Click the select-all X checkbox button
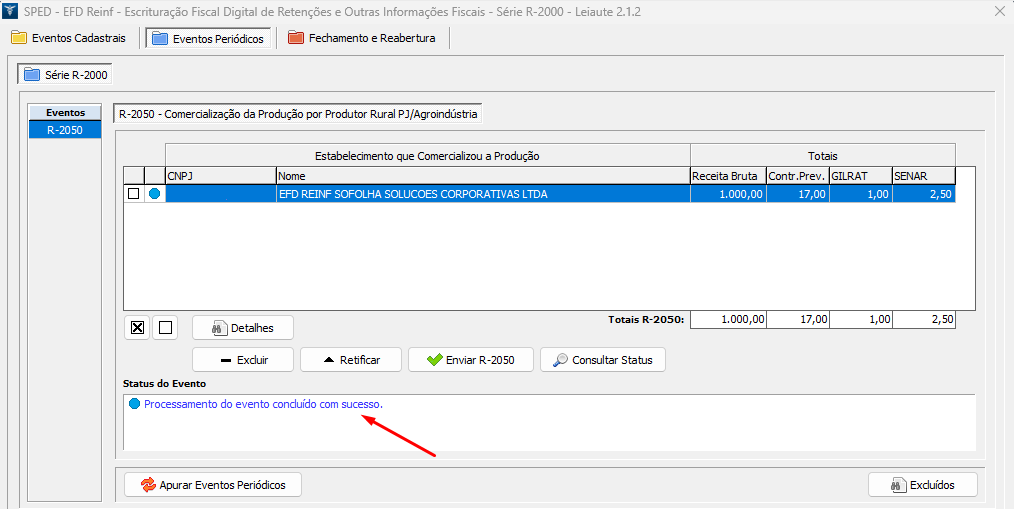The image size is (1014, 509). (138, 327)
